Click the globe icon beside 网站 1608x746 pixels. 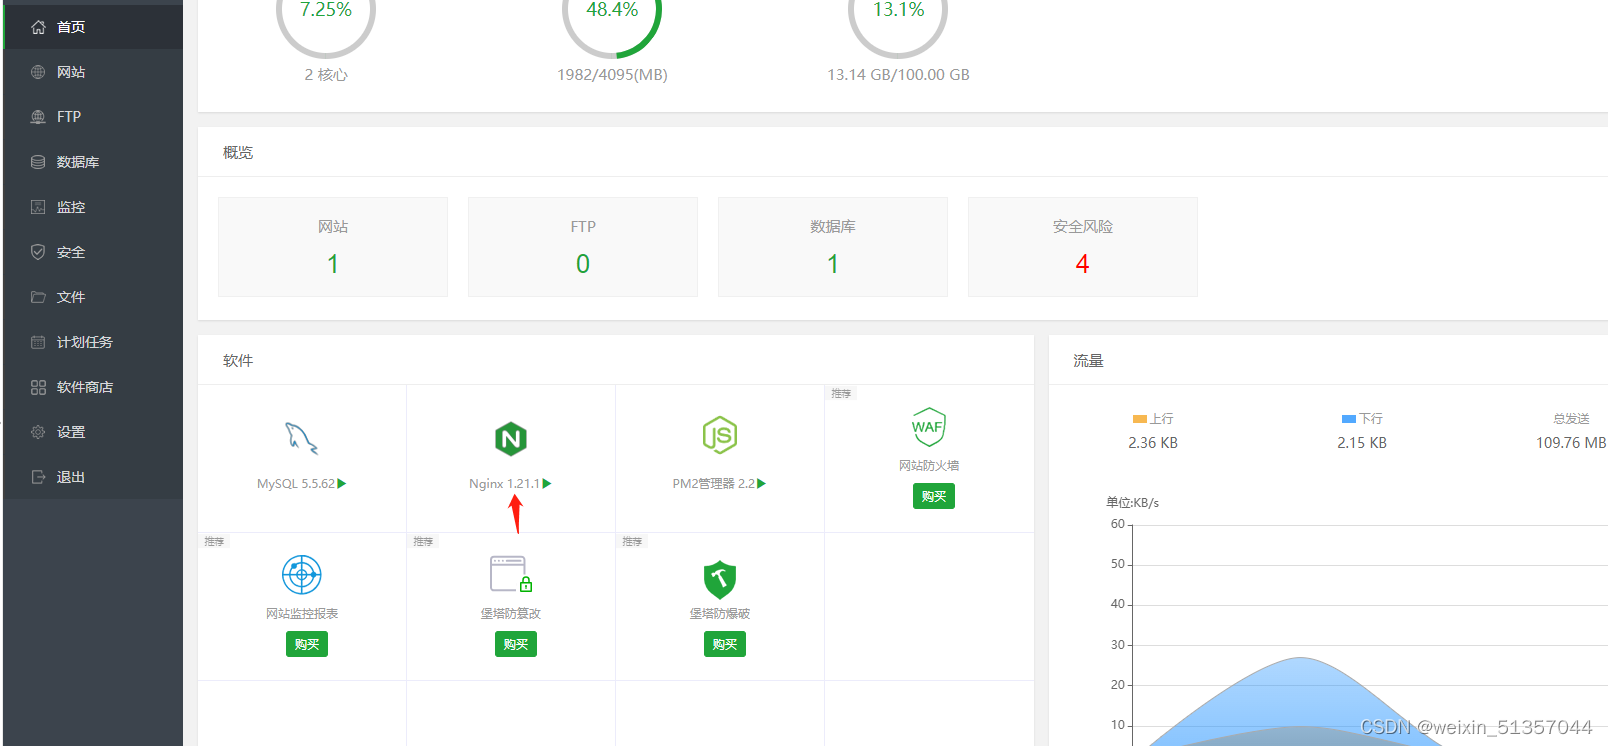click(38, 72)
